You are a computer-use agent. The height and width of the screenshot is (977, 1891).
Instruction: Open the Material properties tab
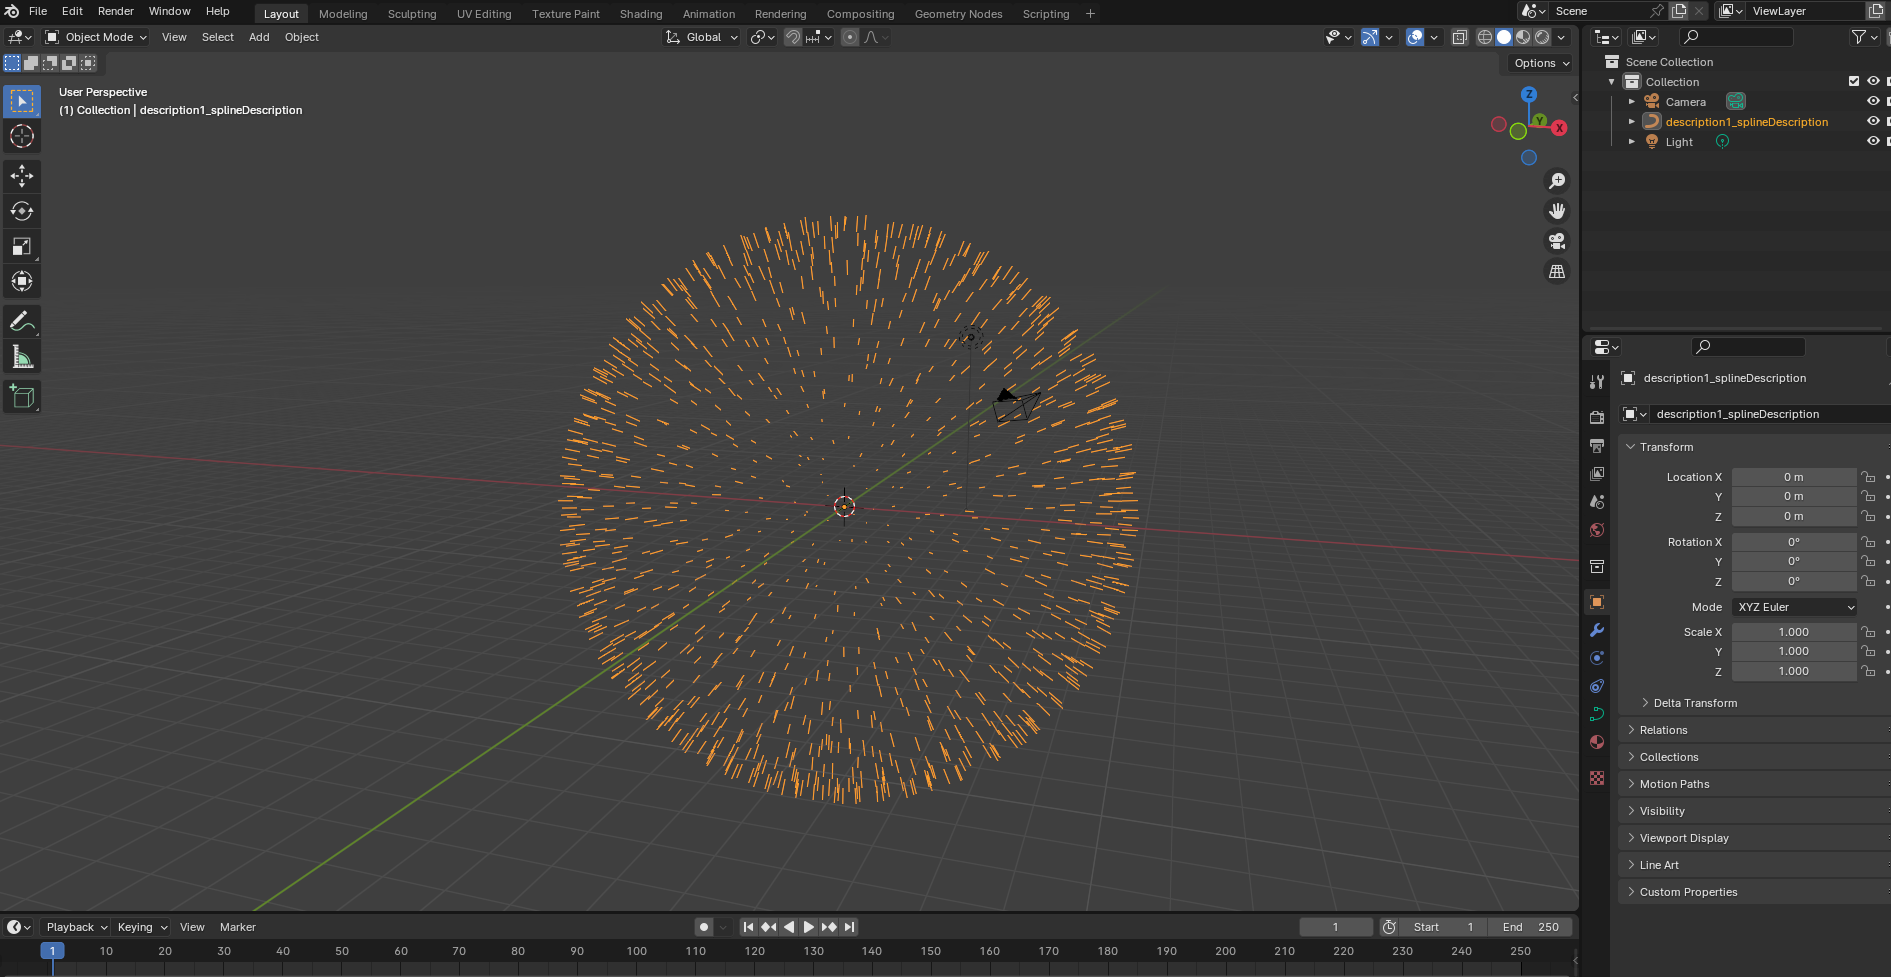(1597, 742)
